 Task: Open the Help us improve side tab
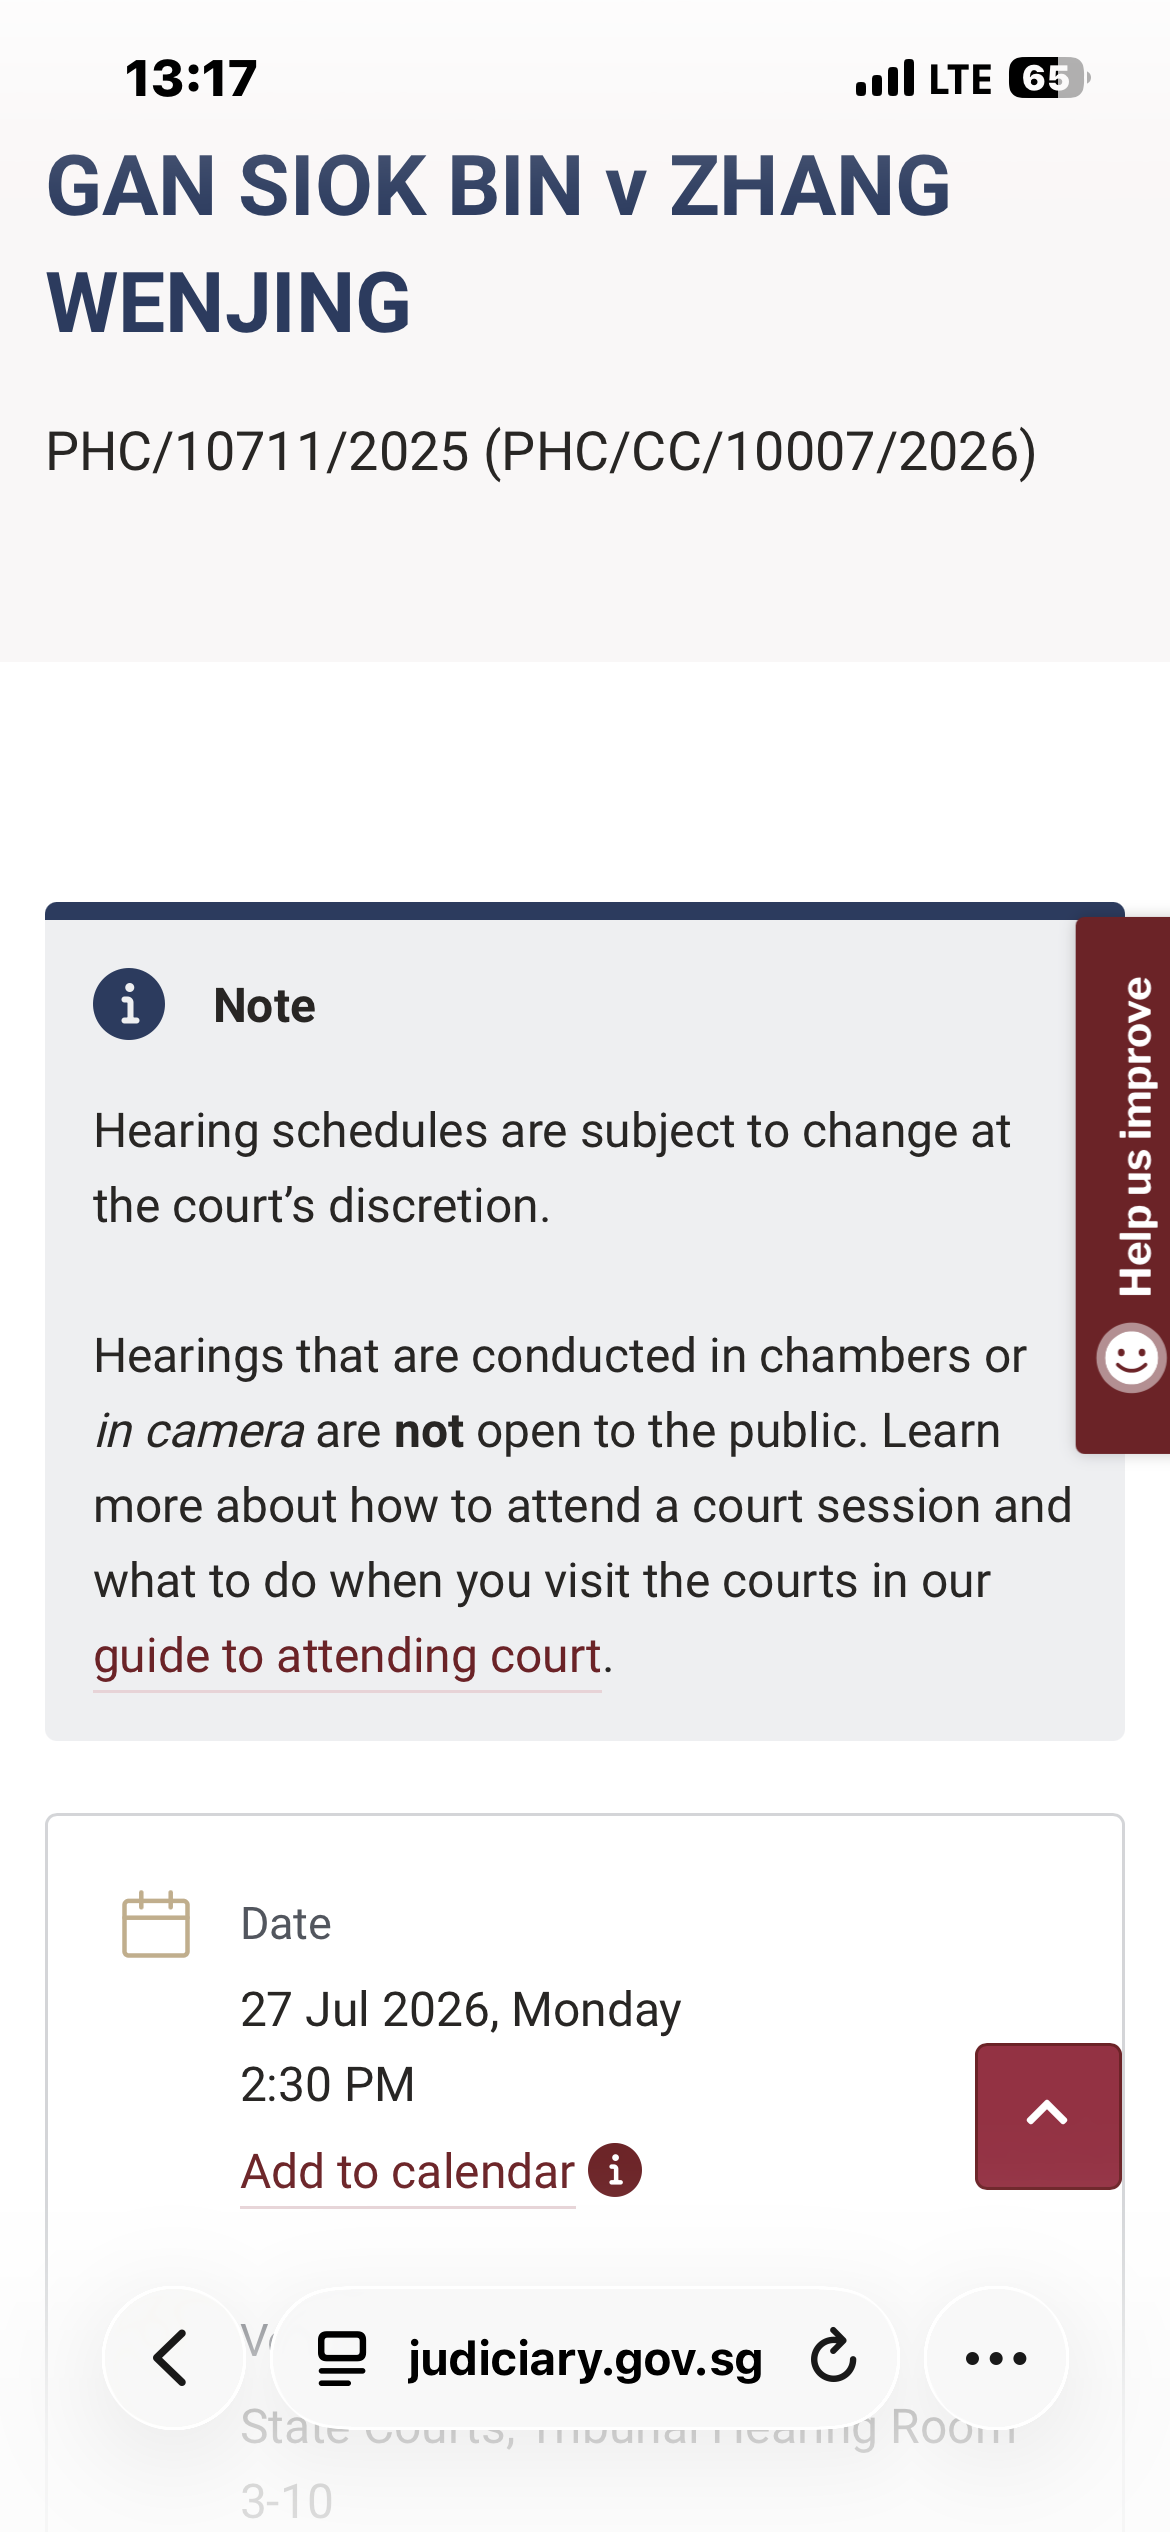click(x=1123, y=1185)
